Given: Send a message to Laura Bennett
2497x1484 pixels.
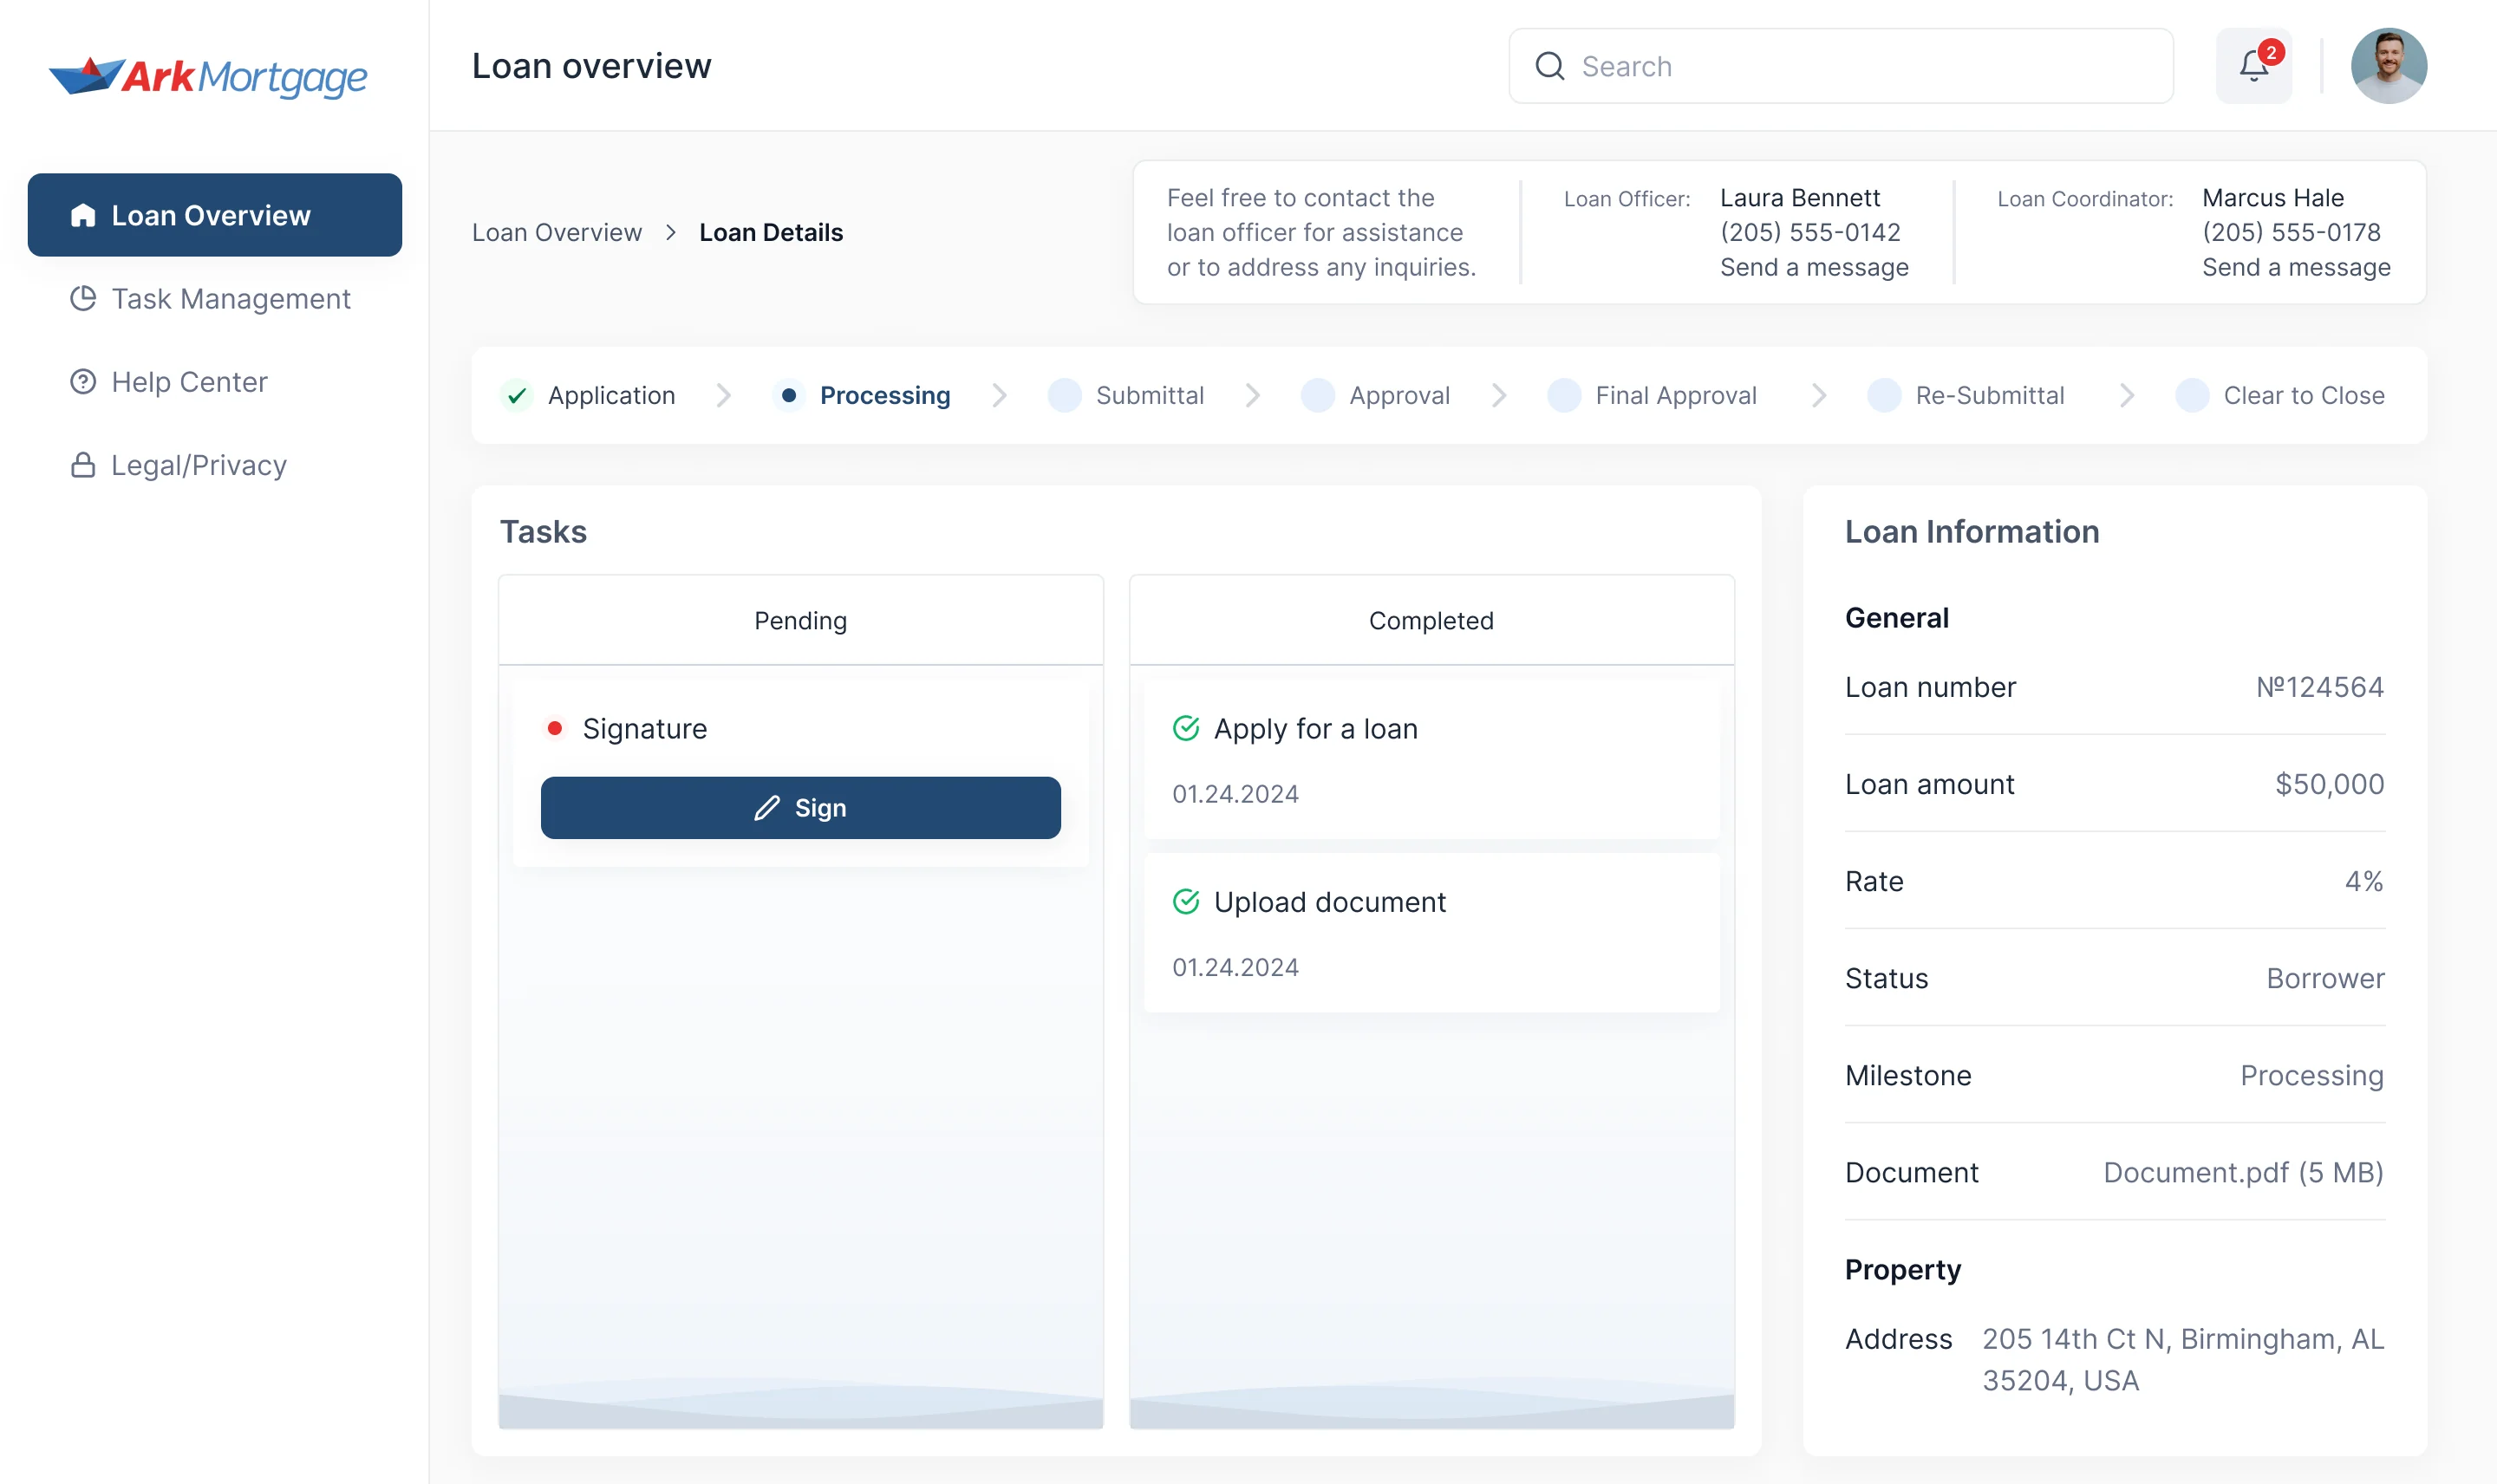Looking at the screenshot, I should pyautogui.click(x=1813, y=267).
